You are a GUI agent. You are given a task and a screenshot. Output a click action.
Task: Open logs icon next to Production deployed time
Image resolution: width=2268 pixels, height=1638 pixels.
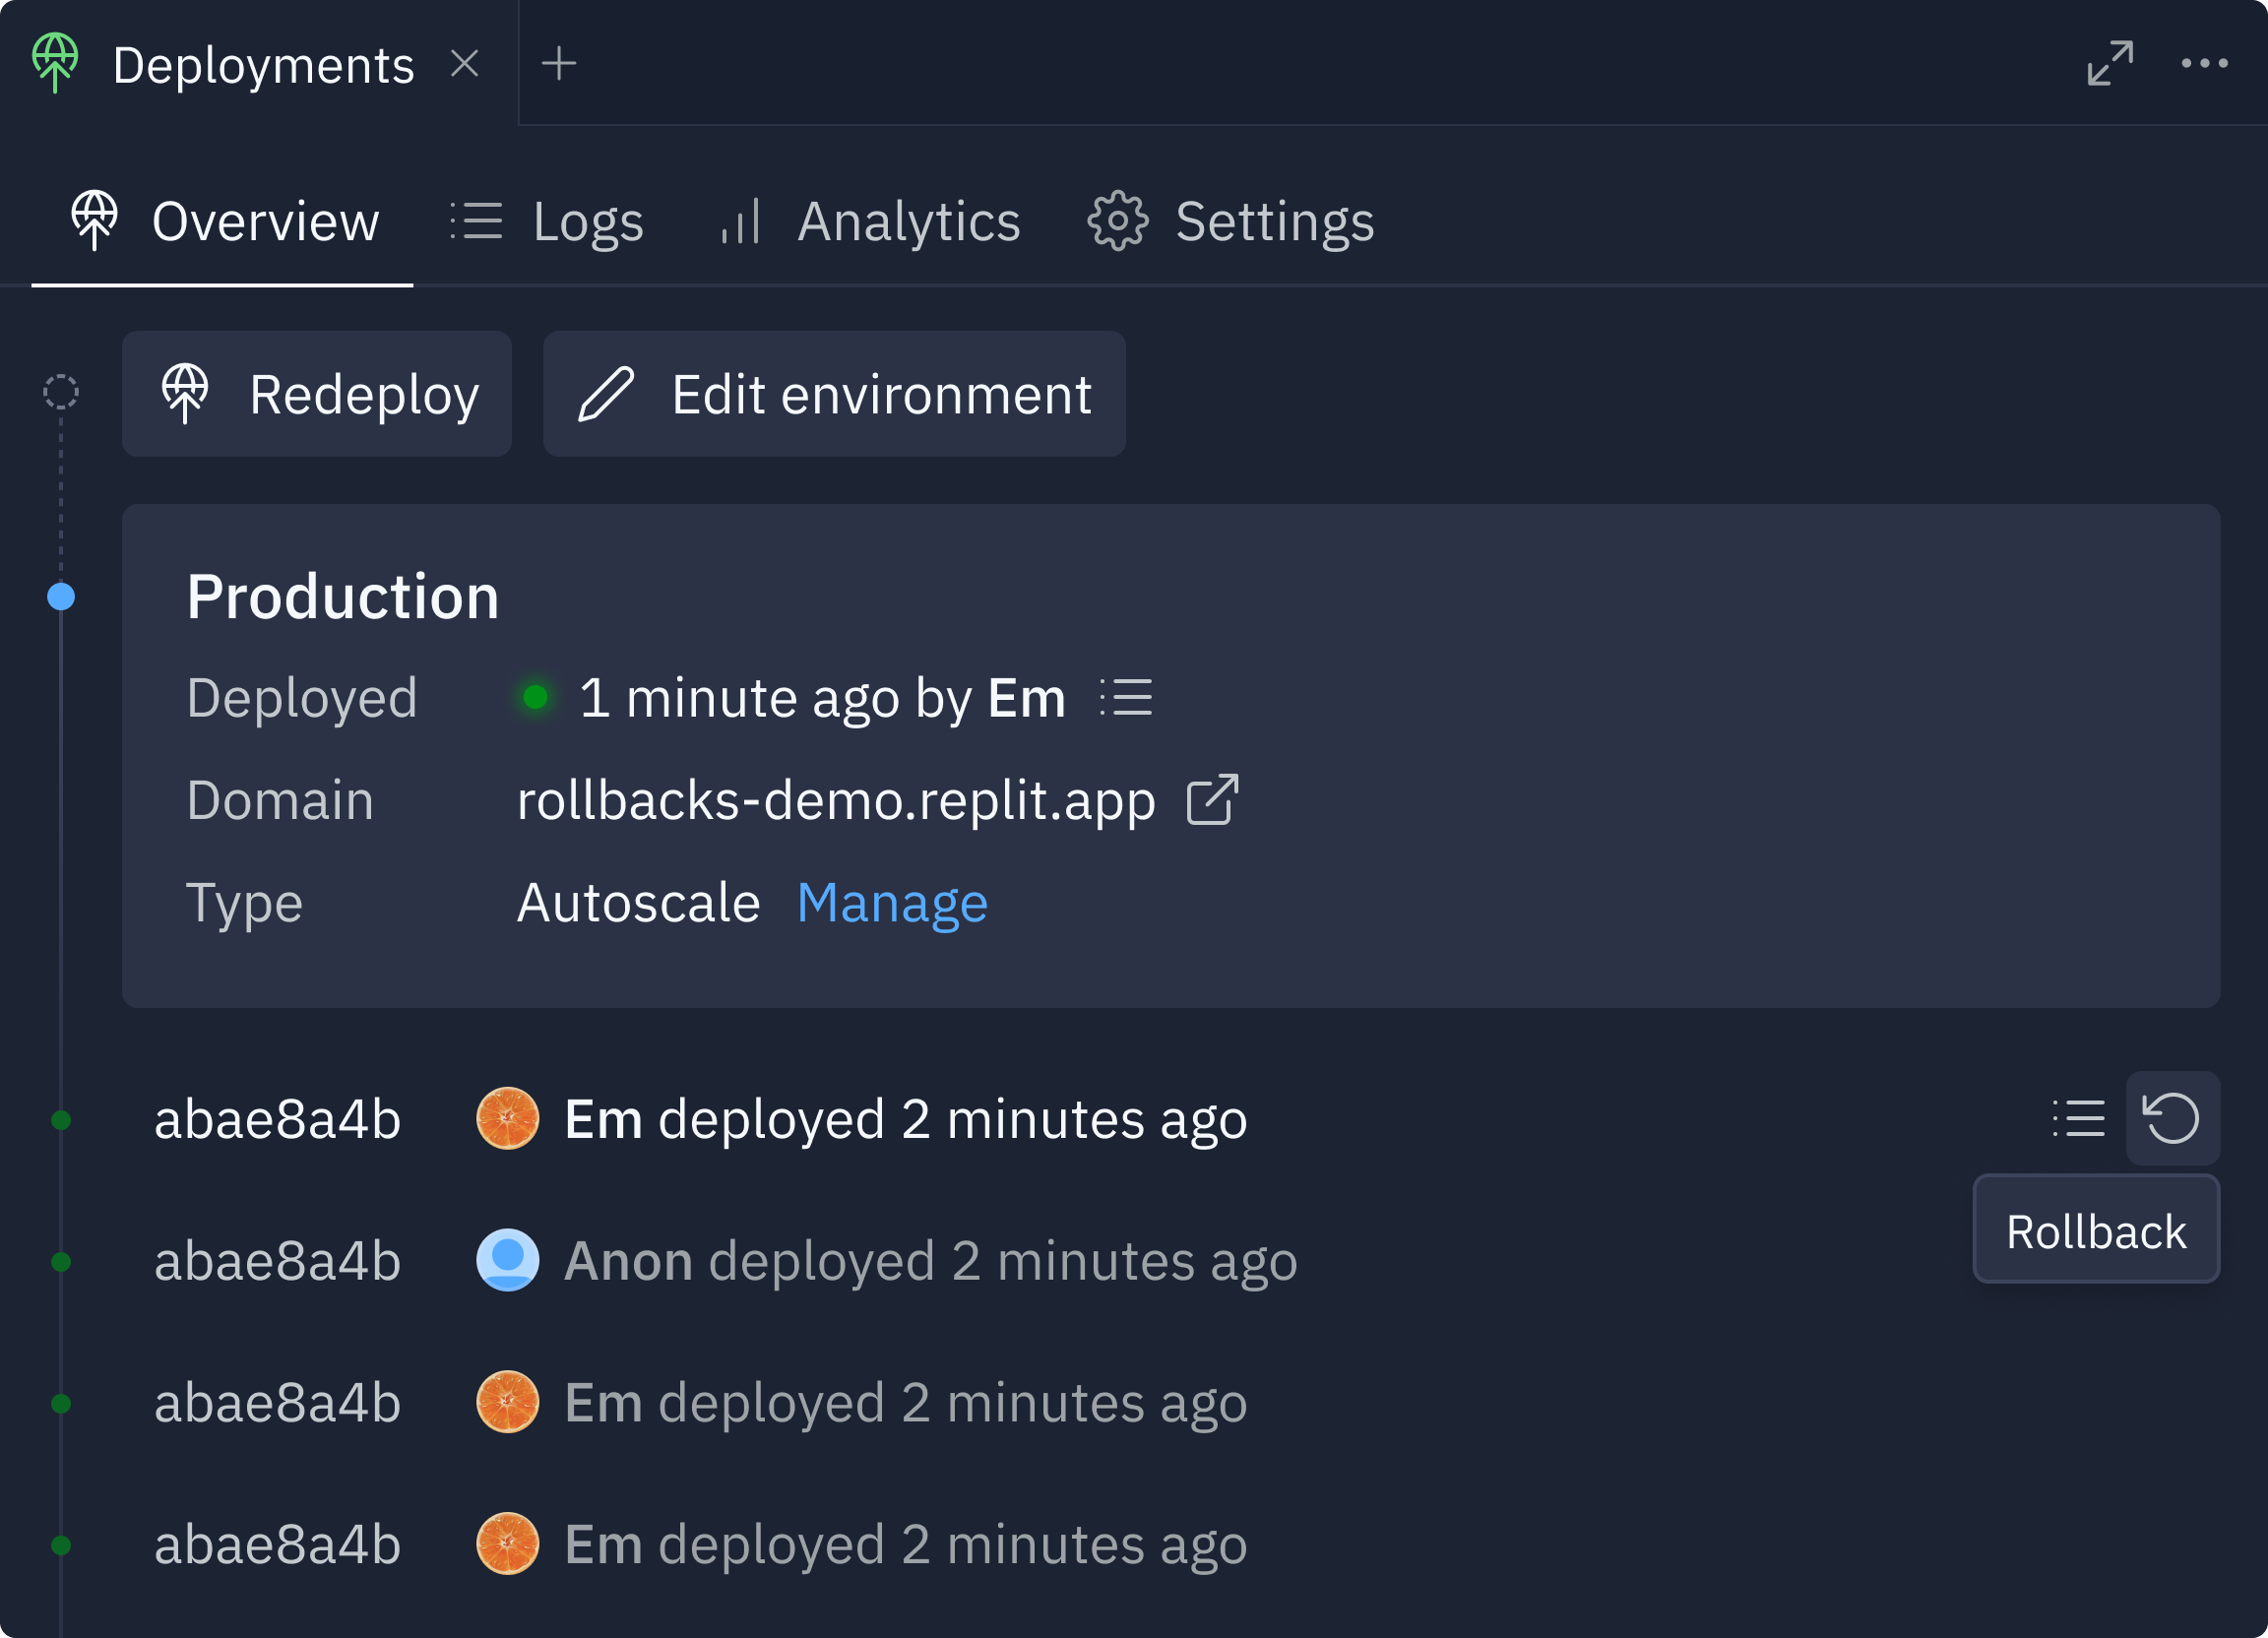1126,697
